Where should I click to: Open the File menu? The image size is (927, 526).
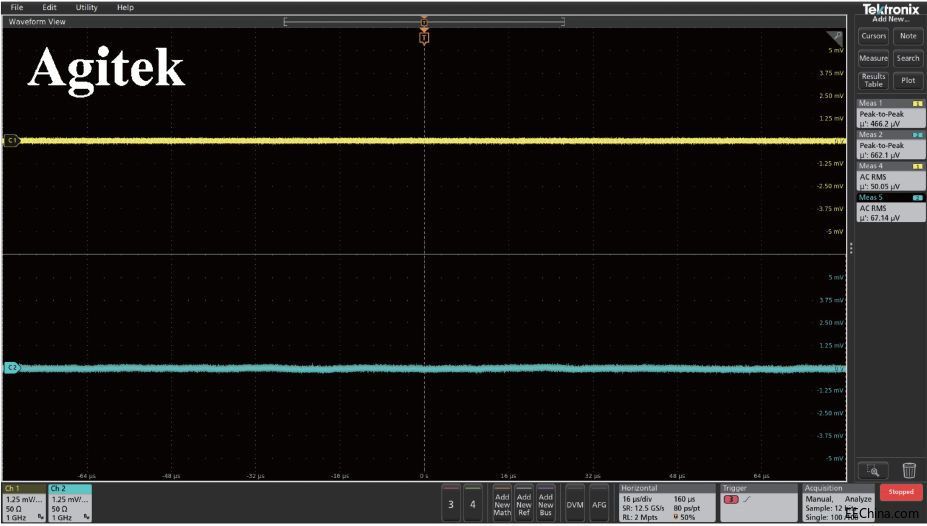pos(17,7)
